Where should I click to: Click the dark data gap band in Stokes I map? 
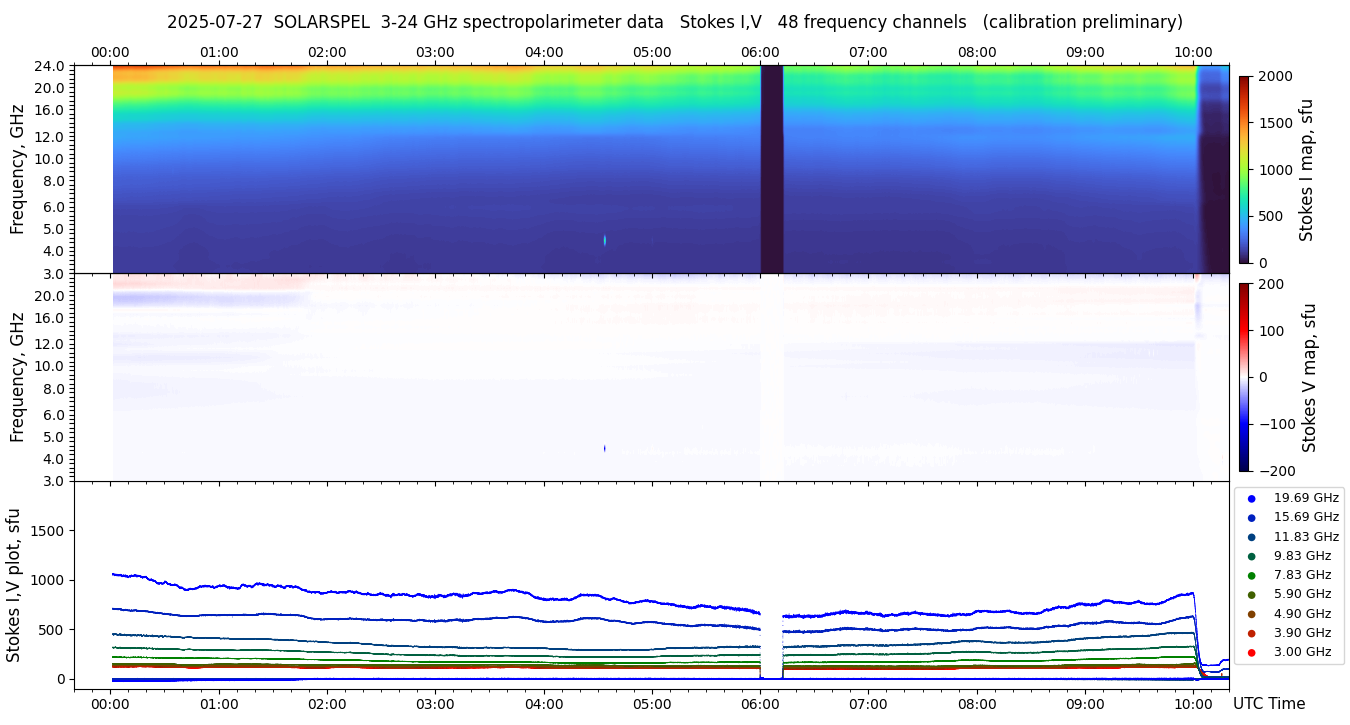tap(771, 169)
